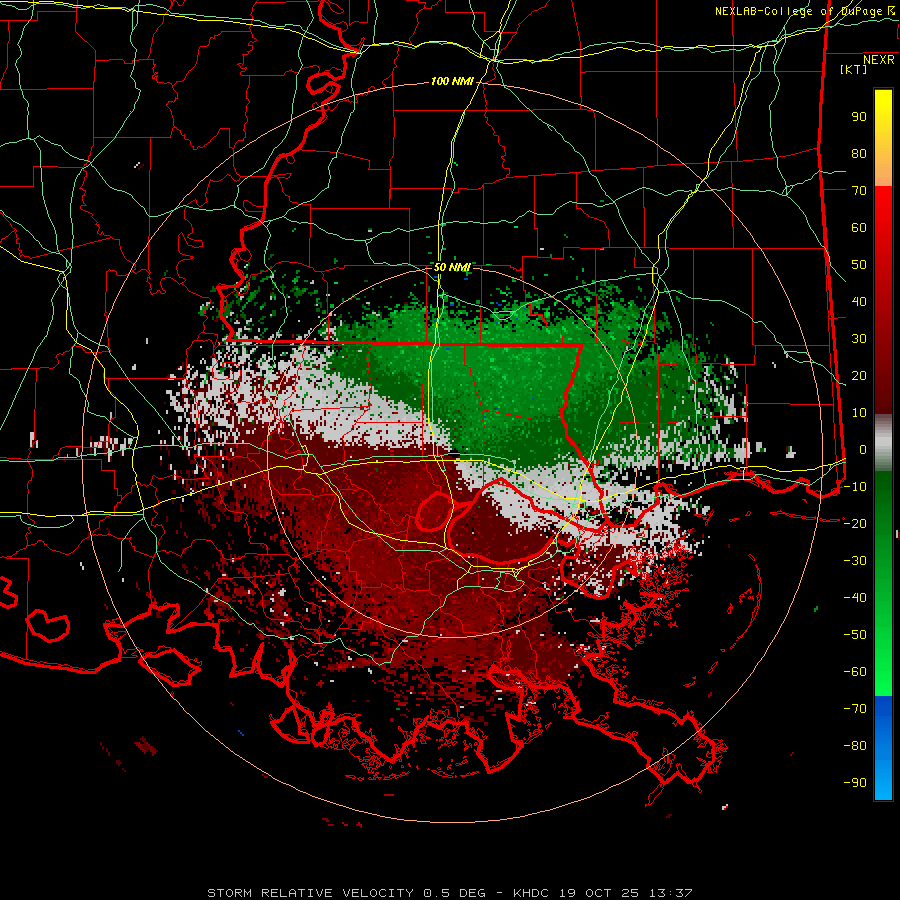Click the [KT] units label
The height and width of the screenshot is (900, 900).
coord(853,69)
